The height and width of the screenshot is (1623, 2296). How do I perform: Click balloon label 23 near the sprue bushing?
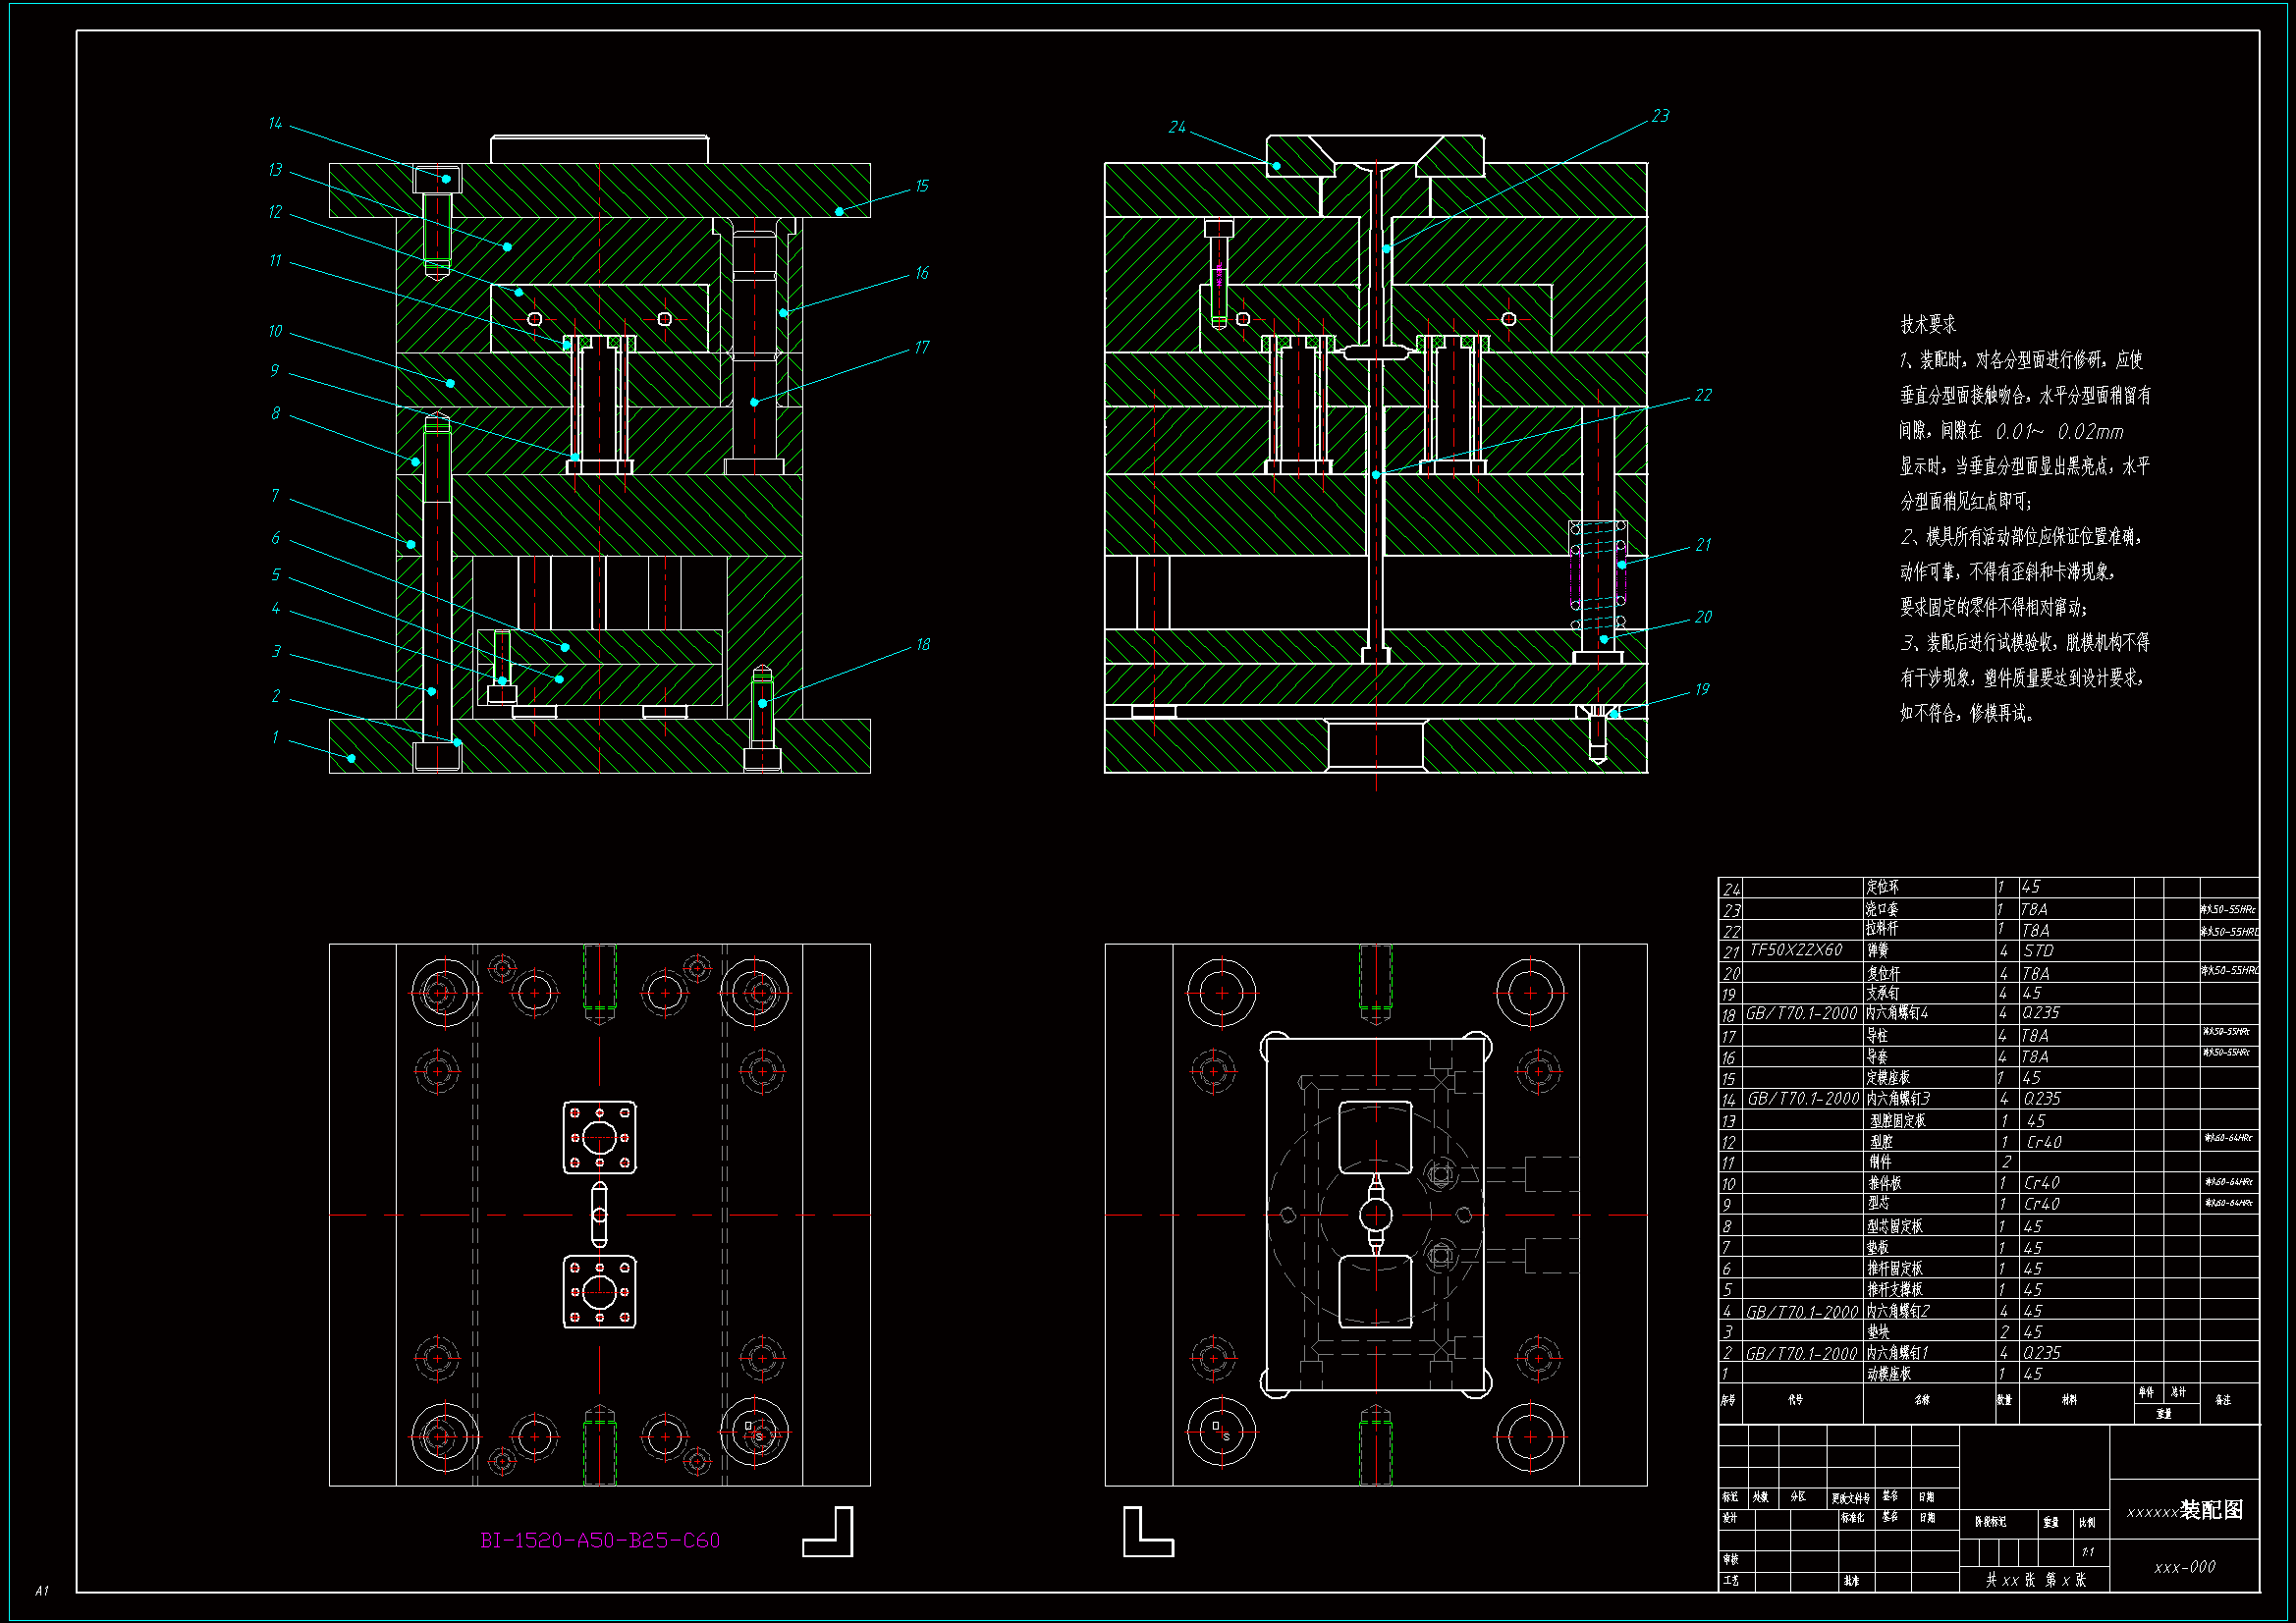click(1660, 116)
